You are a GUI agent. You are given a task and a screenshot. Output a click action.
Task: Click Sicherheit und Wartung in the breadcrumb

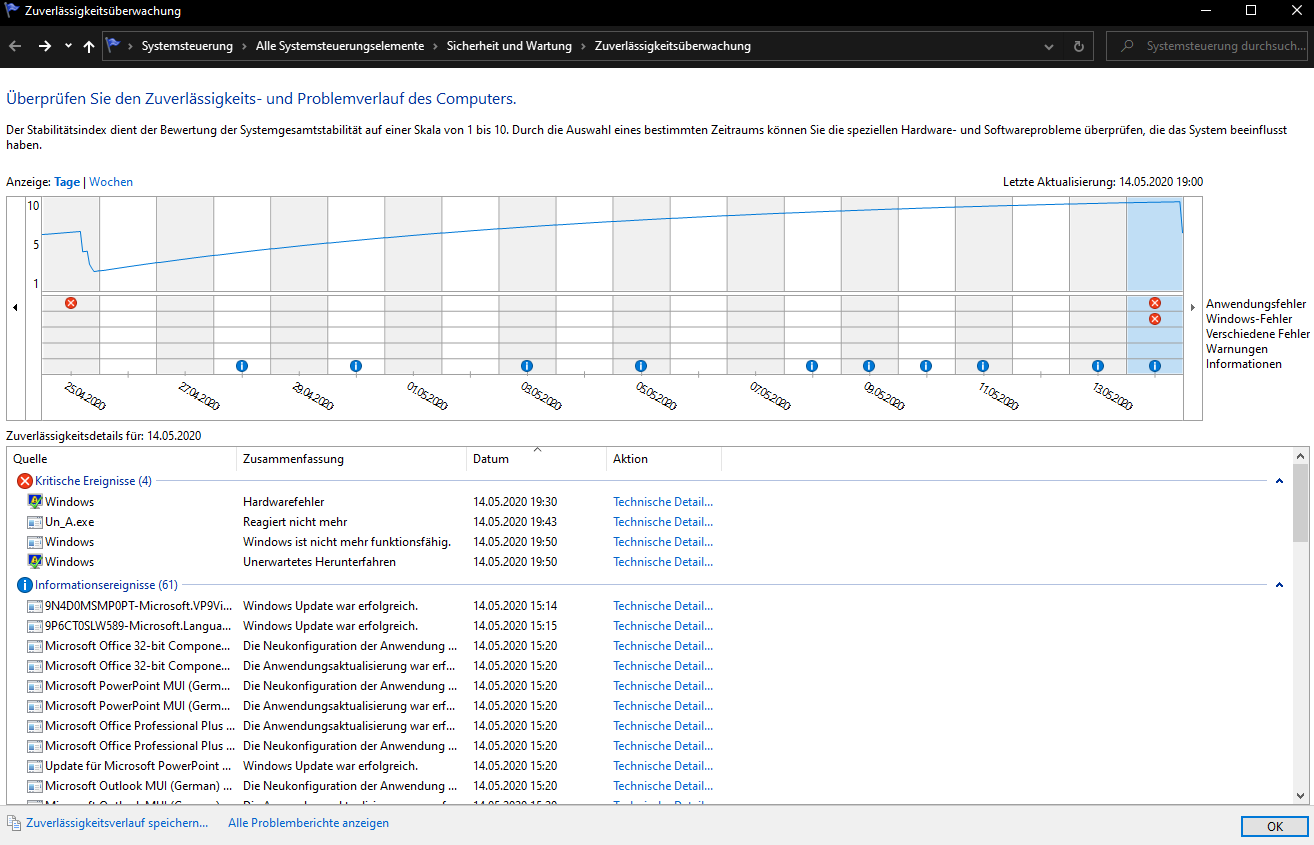509,46
